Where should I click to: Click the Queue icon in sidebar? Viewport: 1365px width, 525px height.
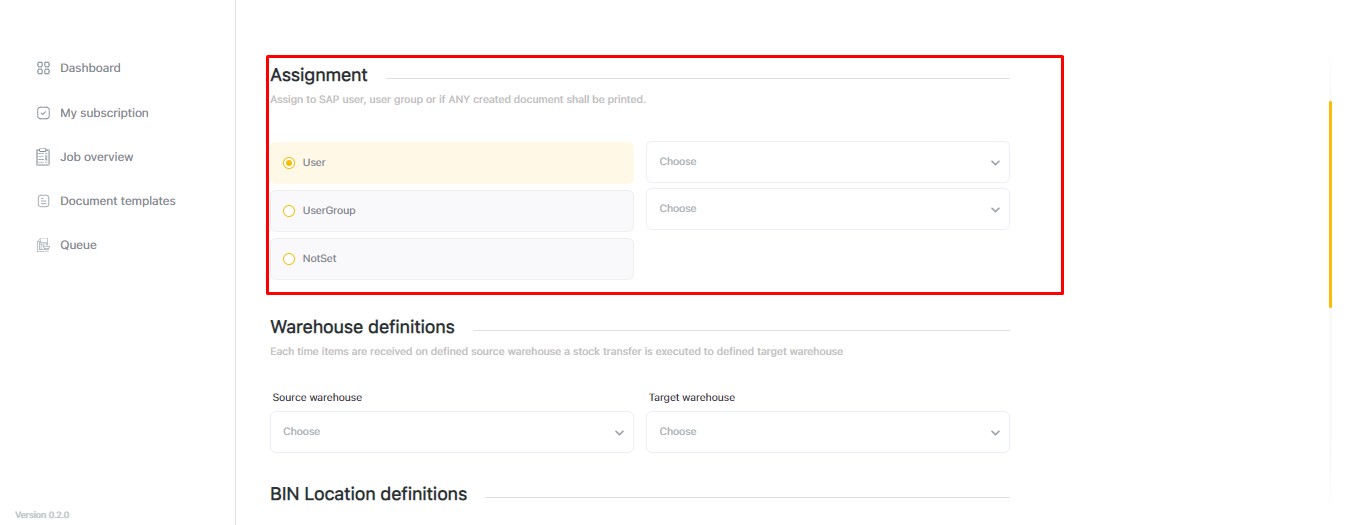click(x=43, y=245)
